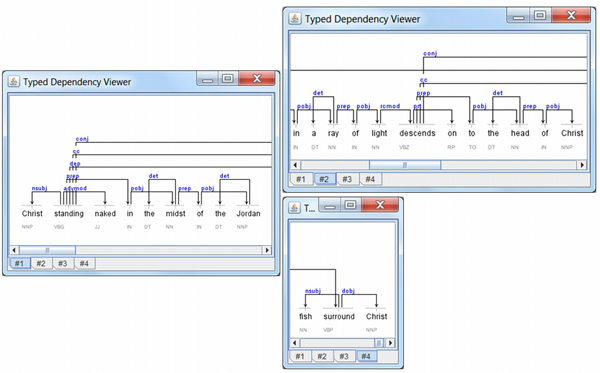Maximize the small bottom viewer window
This screenshot has height=373, width=600.
point(350,205)
